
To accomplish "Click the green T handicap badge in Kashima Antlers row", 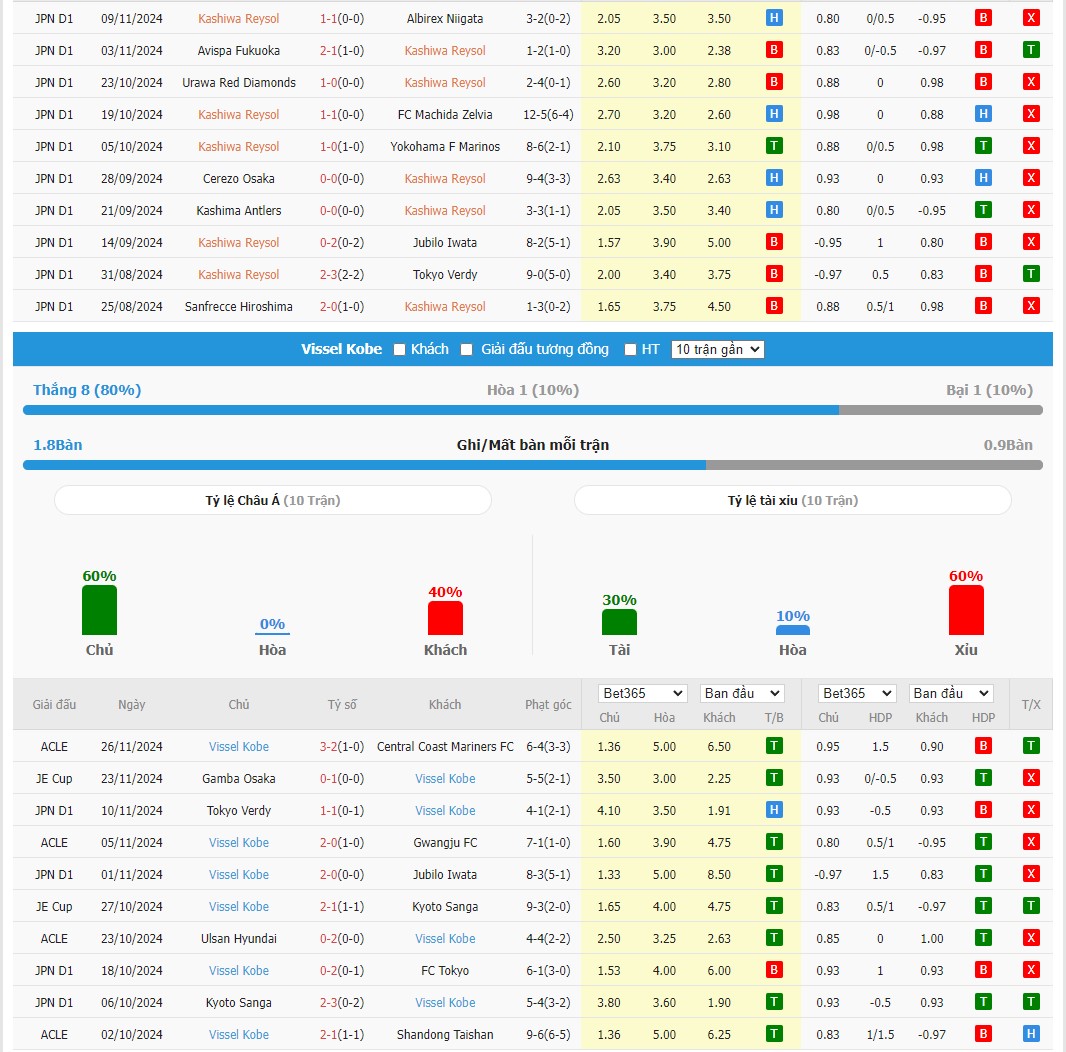I will point(983,209).
